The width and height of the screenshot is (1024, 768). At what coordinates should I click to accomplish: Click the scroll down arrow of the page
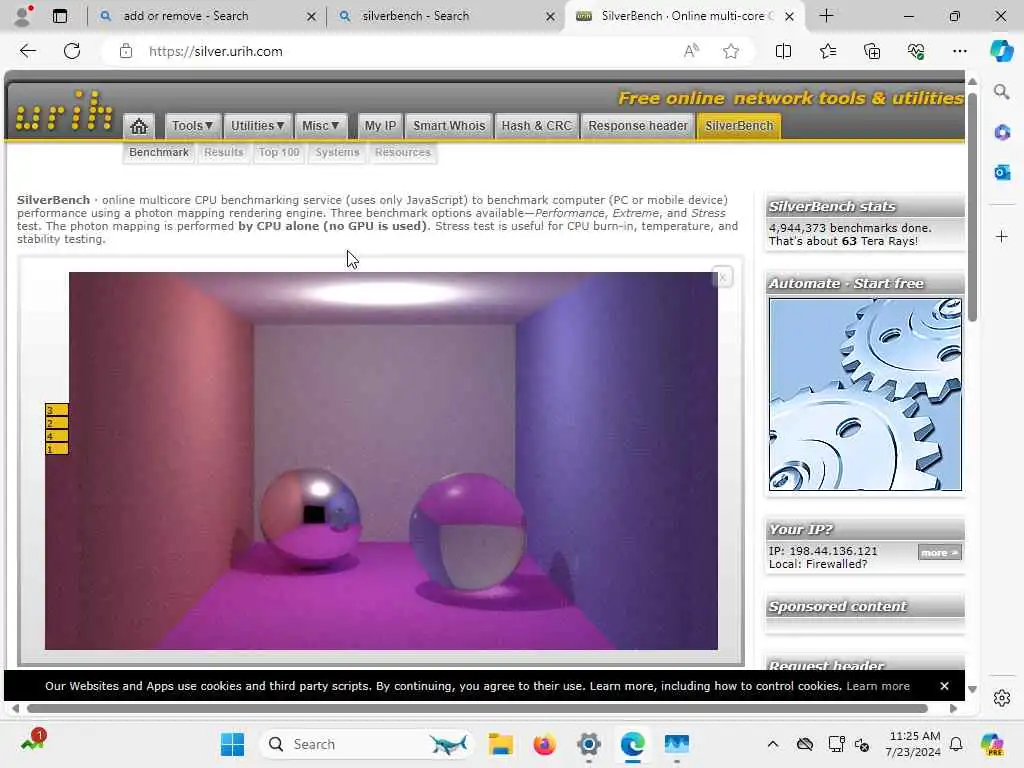pos(972,689)
